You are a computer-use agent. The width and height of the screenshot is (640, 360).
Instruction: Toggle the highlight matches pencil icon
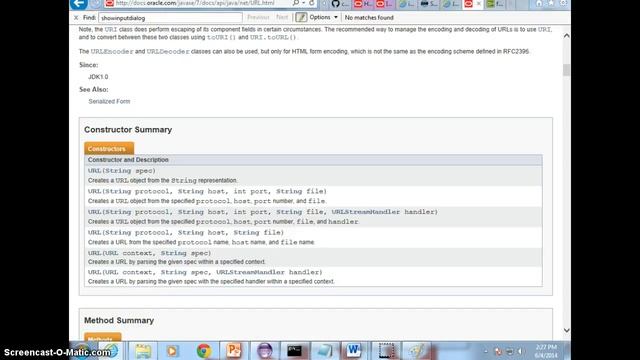tap(301, 18)
